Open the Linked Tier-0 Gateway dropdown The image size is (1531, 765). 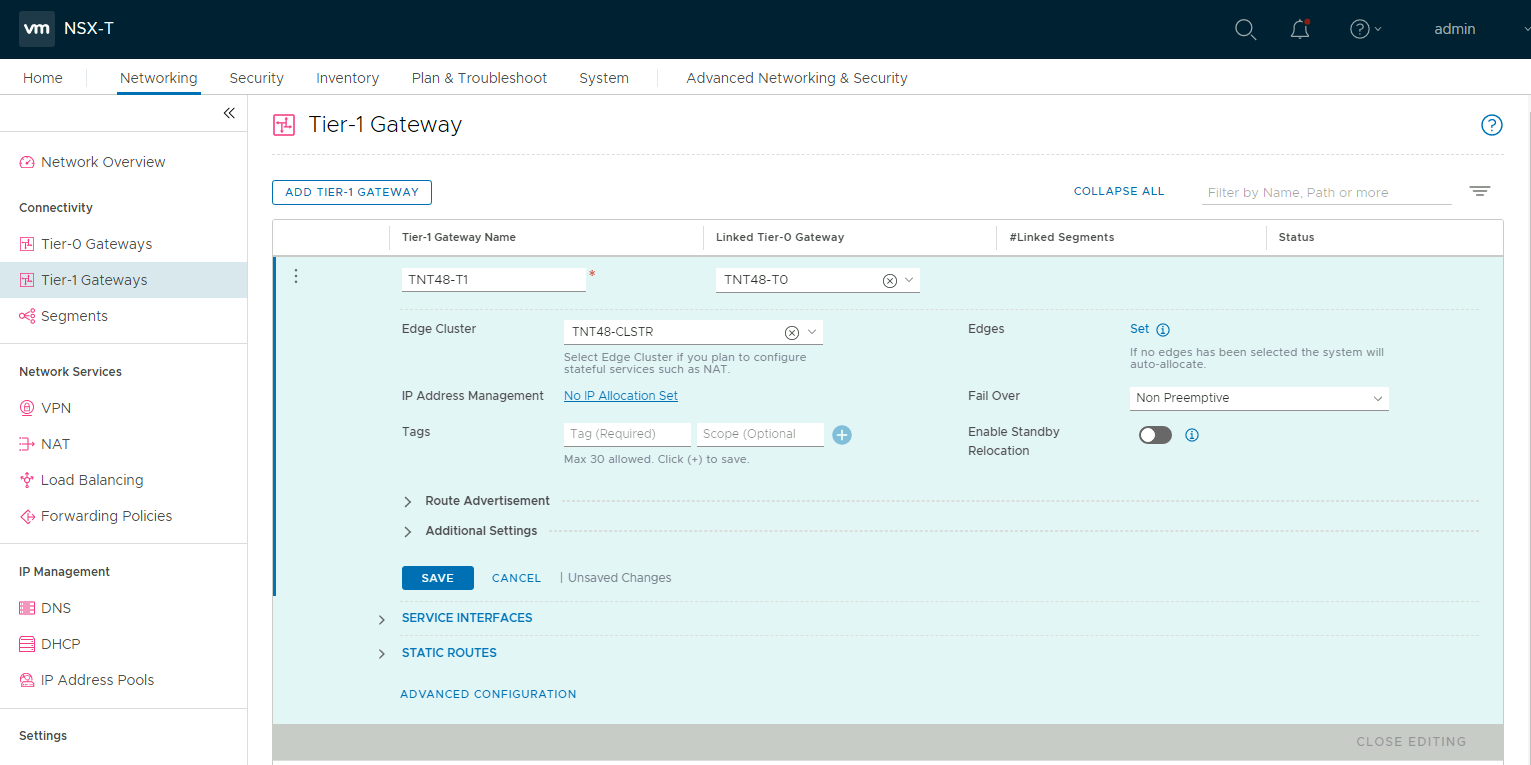[909, 280]
